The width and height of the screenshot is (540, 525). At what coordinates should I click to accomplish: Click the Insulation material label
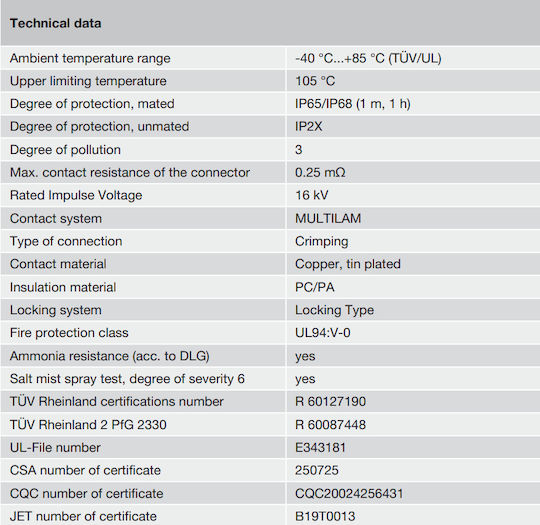tap(63, 287)
